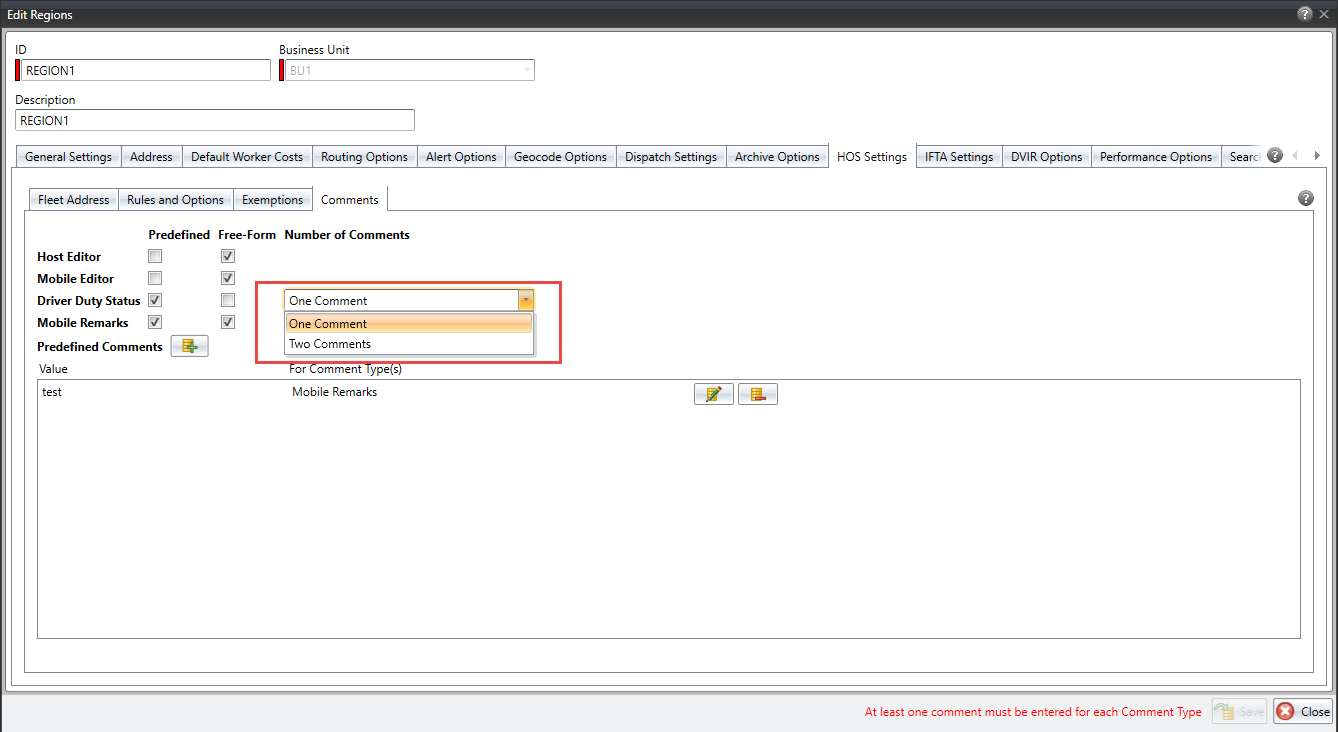Add a new predefined comment
The height and width of the screenshot is (732, 1338).
tap(189, 345)
